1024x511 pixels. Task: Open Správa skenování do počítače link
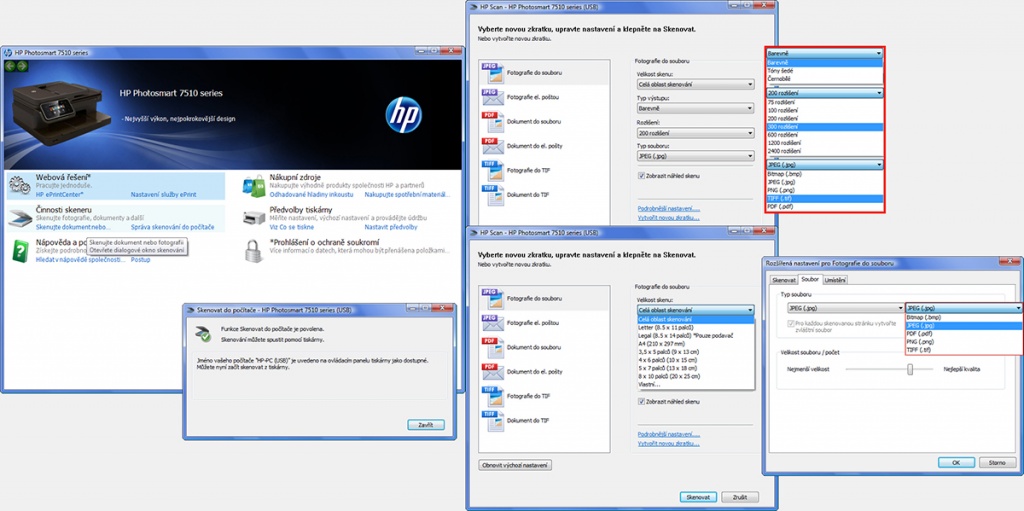(x=172, y=226)
